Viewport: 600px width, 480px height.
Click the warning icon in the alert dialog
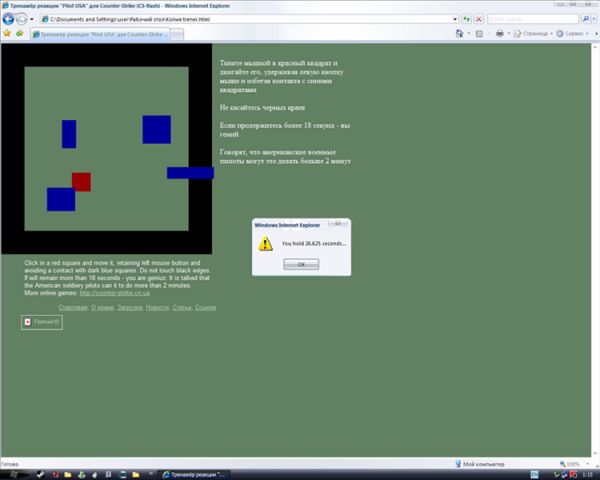click(x=266, y=243)
